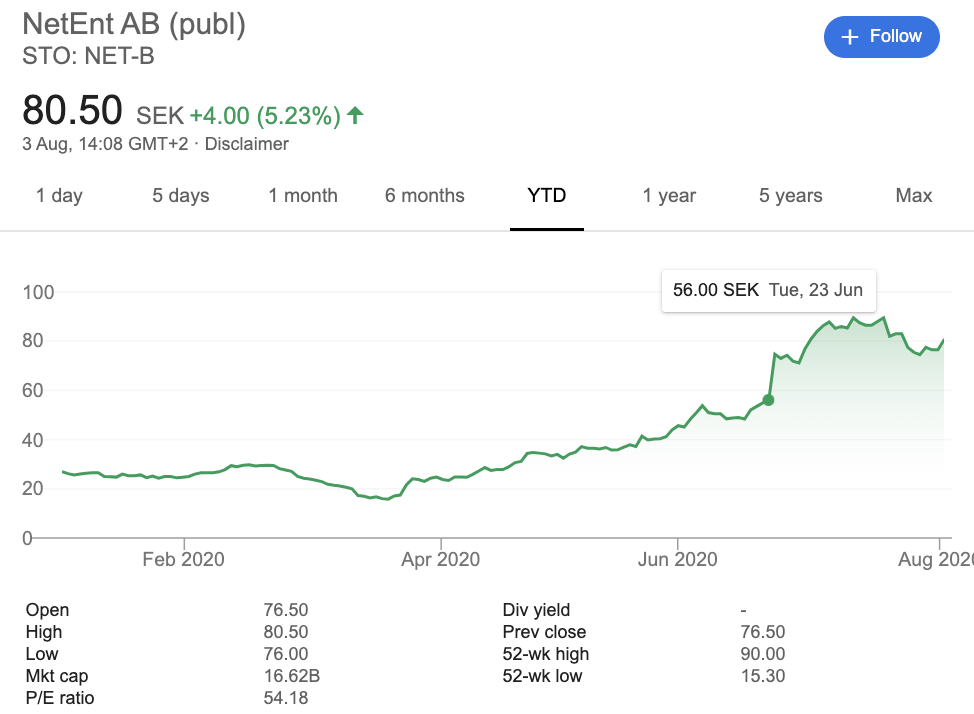Viewport: 974px width, 714px height.
Task: Click the Prev close label
Action: coord(544,632)
